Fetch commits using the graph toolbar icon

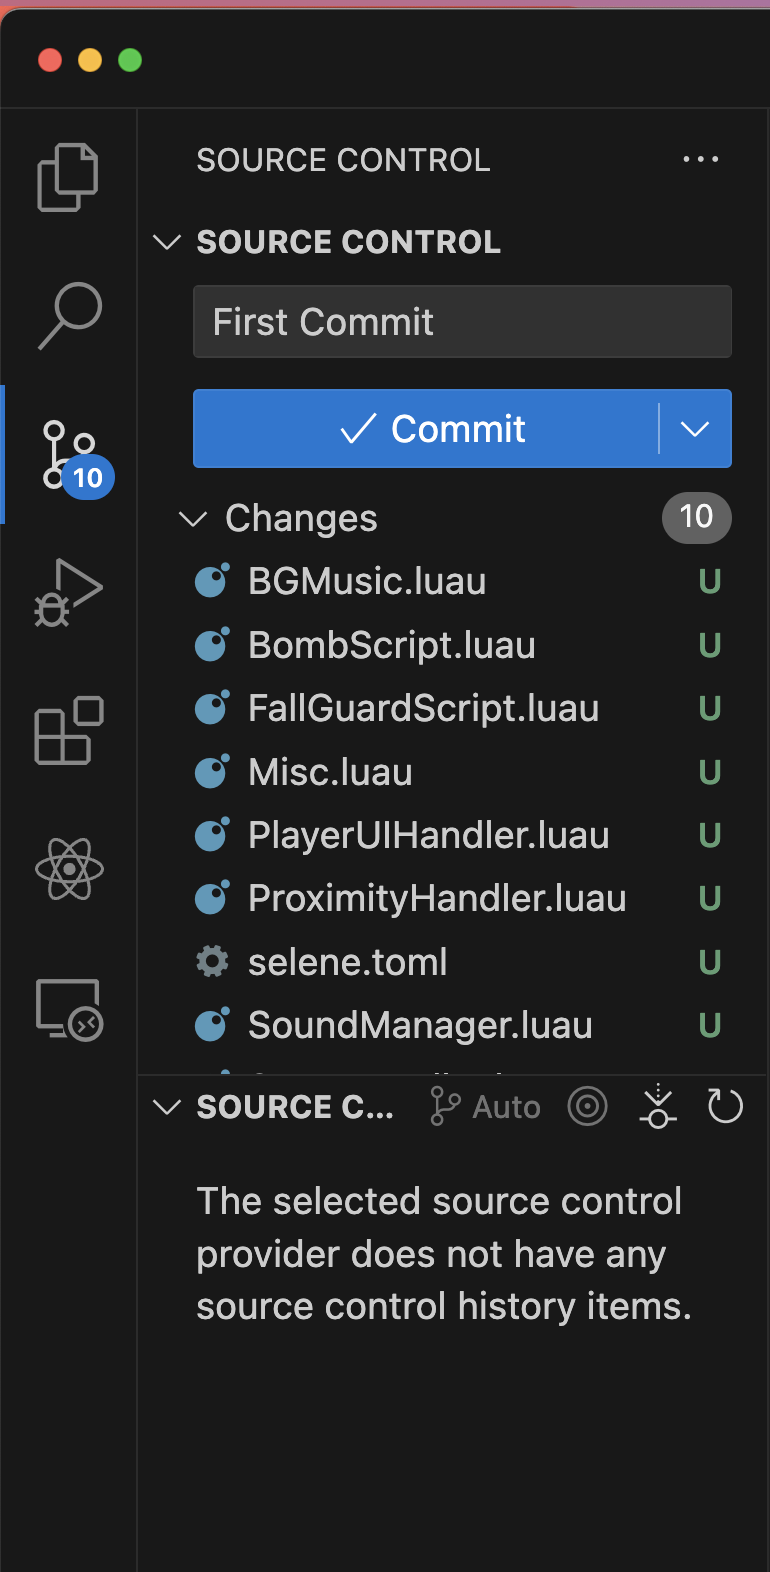(x=657, y=1106)
